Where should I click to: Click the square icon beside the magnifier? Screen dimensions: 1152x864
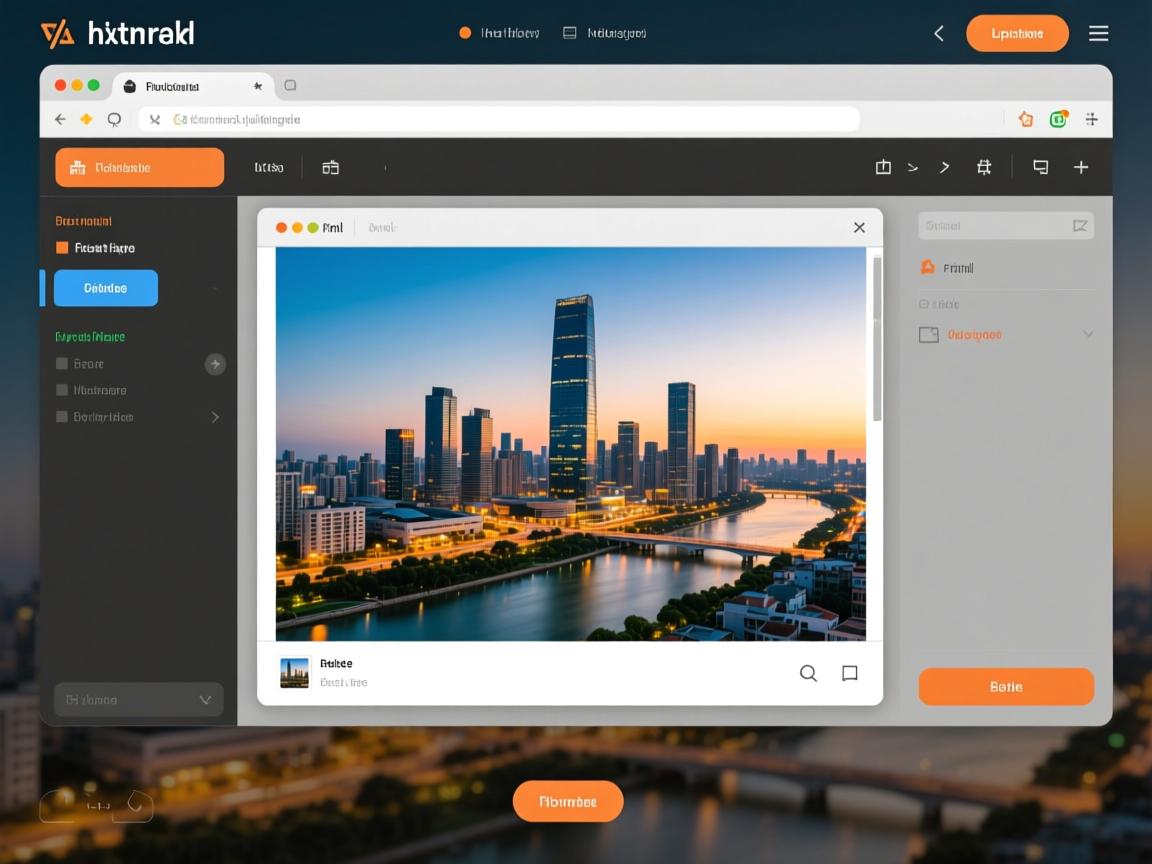point(850,673)
